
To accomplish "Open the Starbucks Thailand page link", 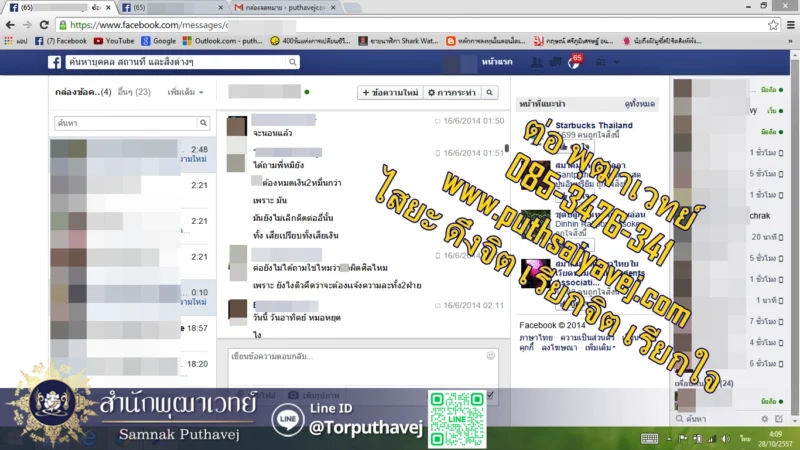I will (594, 125).
